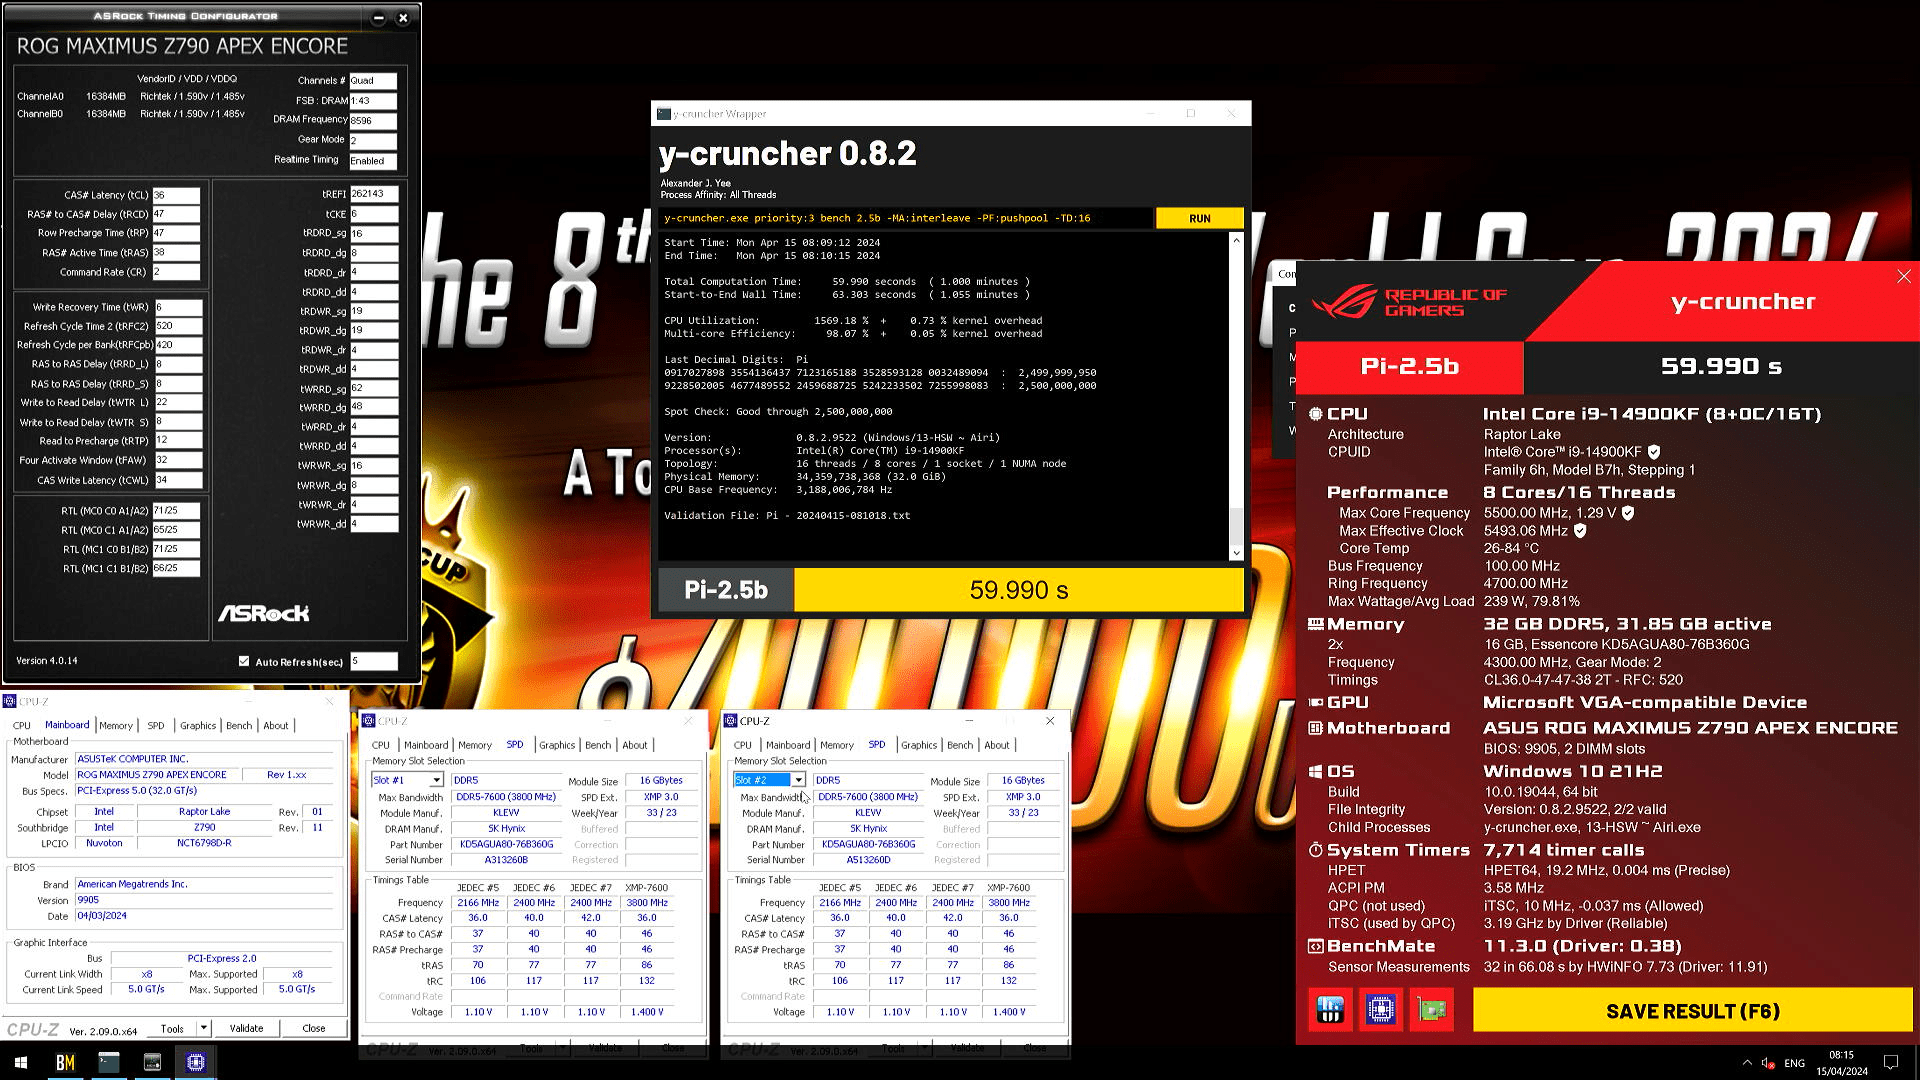Open BenchMate from the taskbar
This screenshot has height=1080, width=1920.
click(65, 1062)
